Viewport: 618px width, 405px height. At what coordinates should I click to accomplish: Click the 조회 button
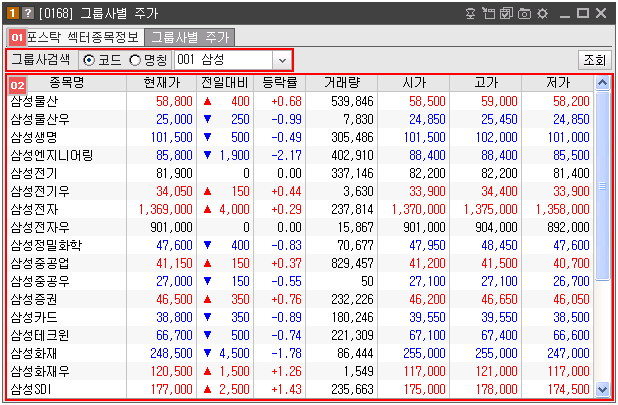click(x=594, y=60)
